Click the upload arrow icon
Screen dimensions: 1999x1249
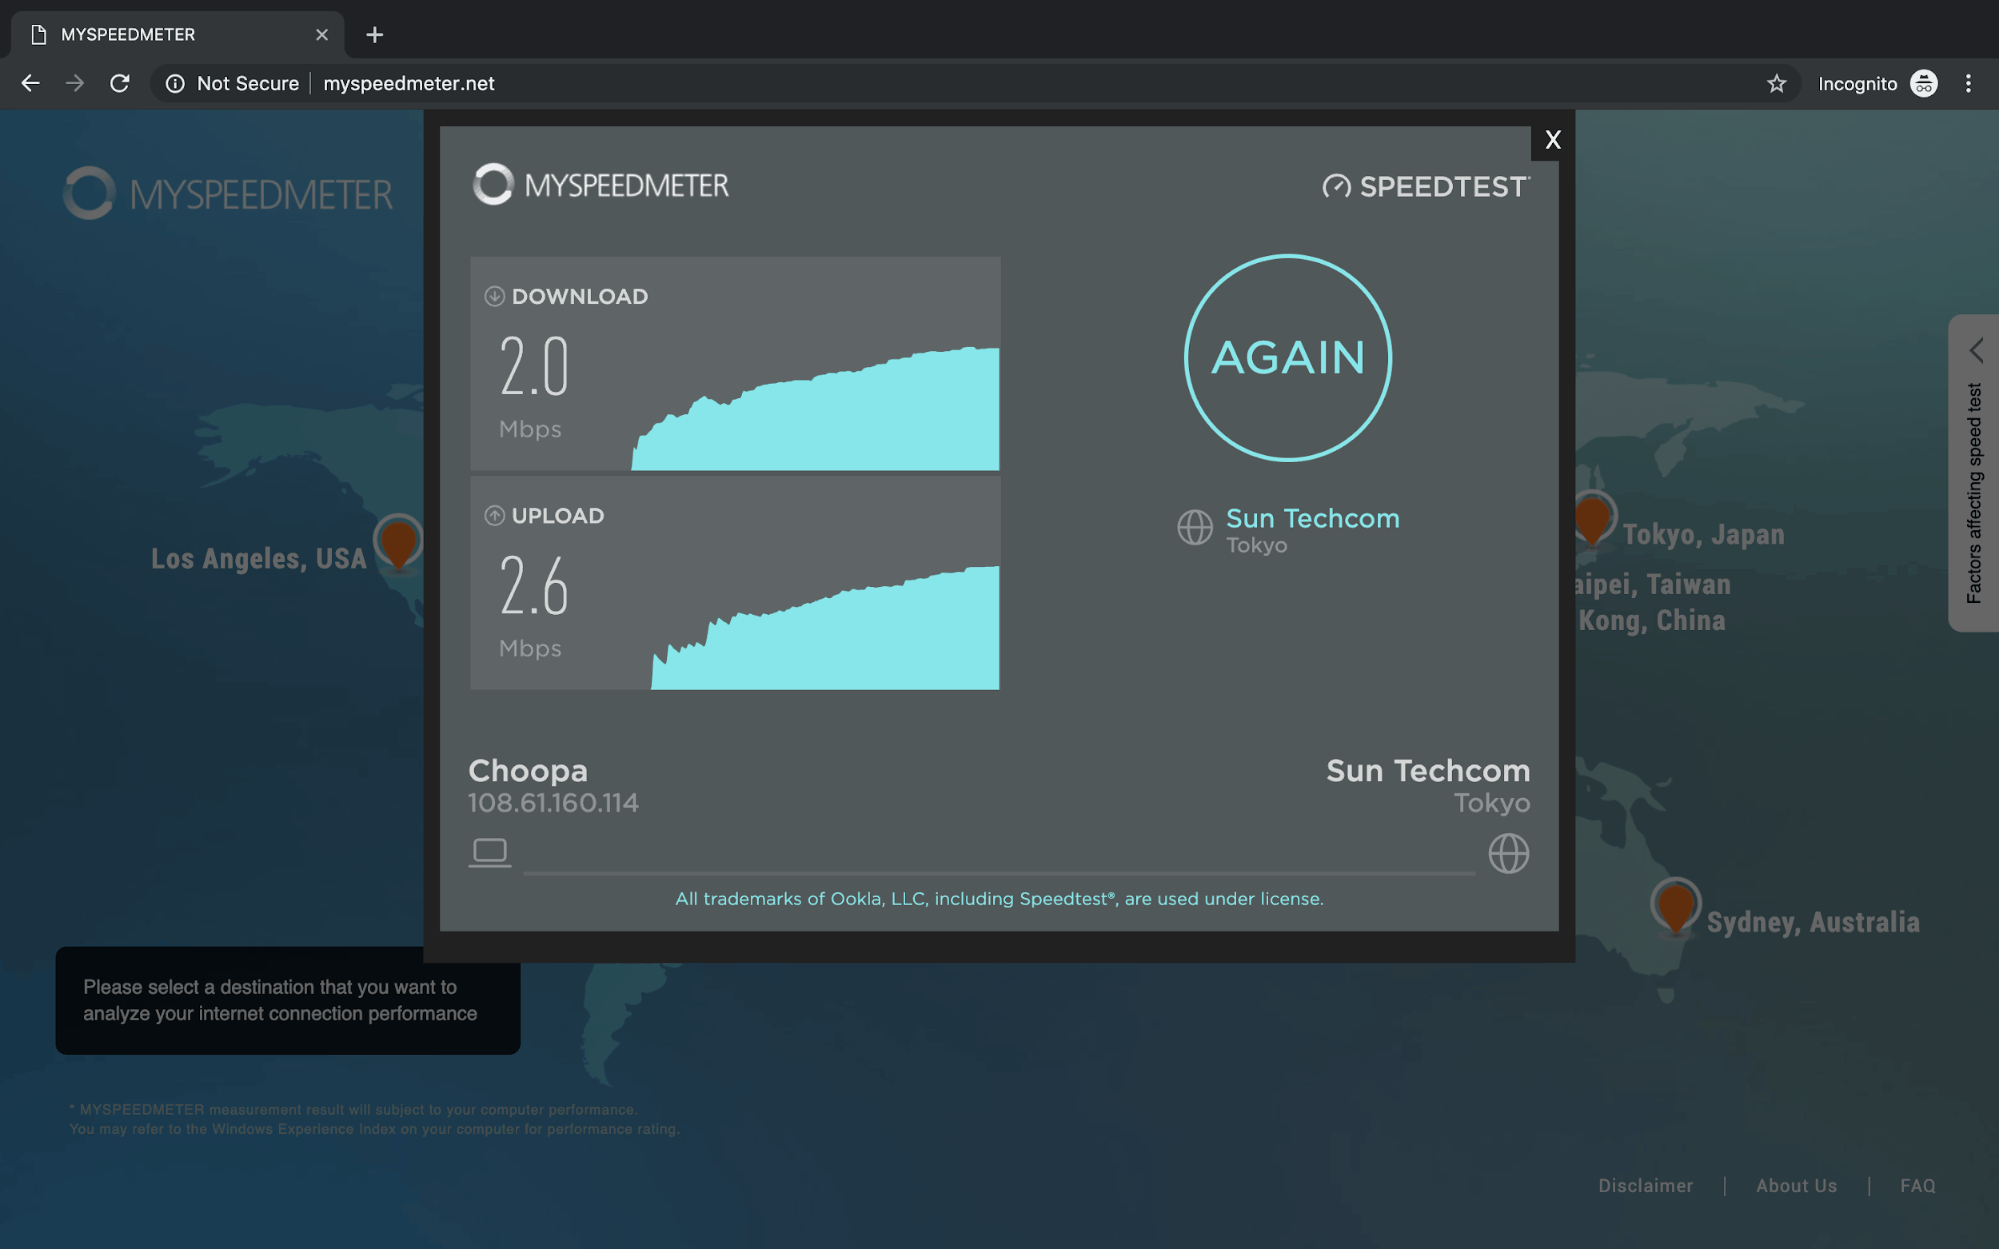pos(494,515)
